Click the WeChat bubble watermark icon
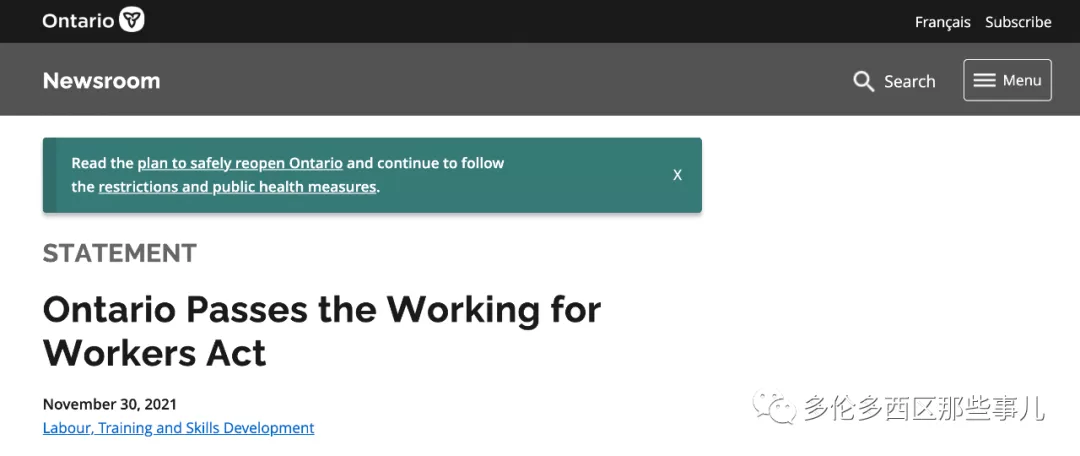Image resolution: width=1080 pixels, height=456 pixels. (x=775, y=407)
